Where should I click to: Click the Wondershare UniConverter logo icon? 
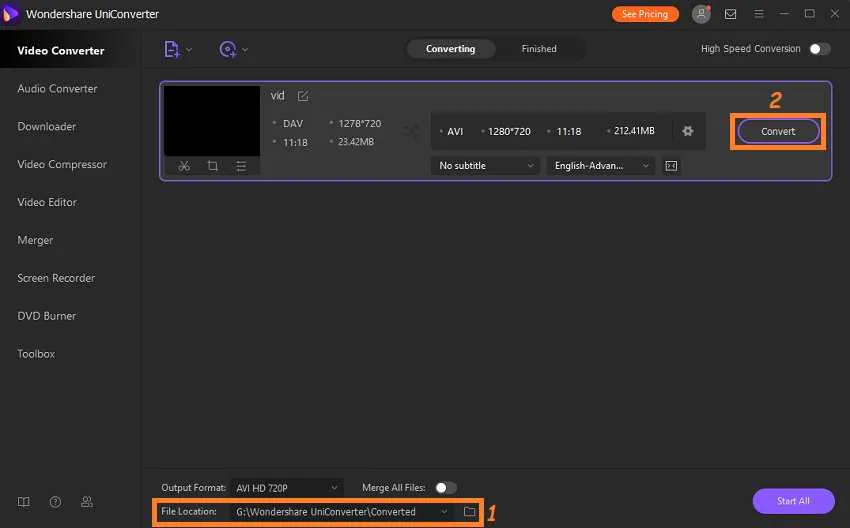(x=10, y=14)
